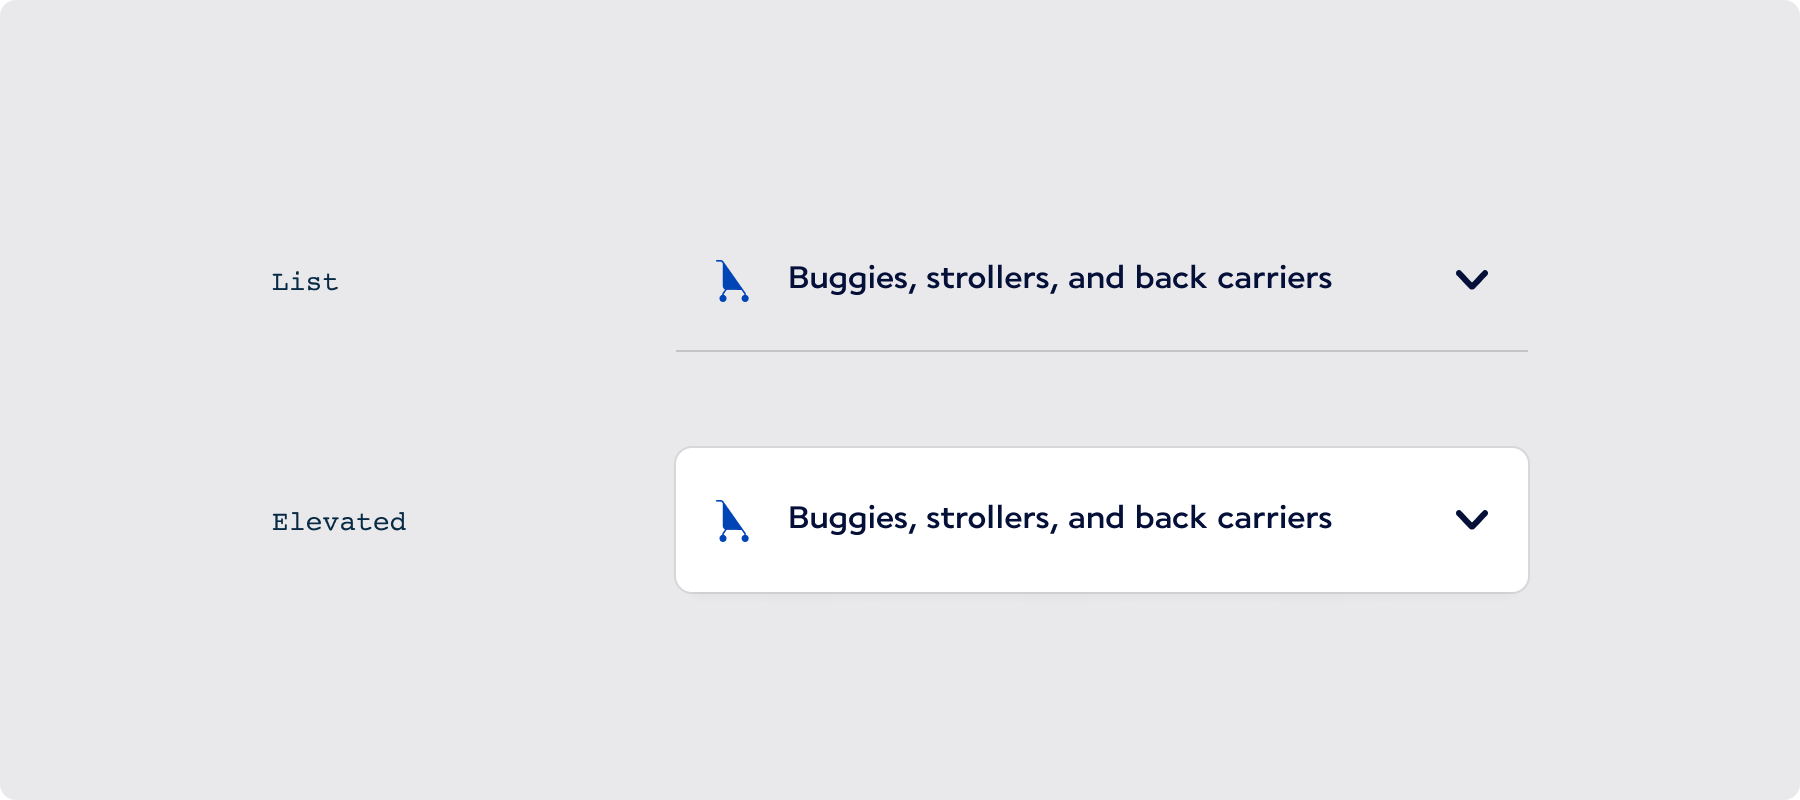
Task: Click "back carriers" in the Elevated card
Action: 1233,518
